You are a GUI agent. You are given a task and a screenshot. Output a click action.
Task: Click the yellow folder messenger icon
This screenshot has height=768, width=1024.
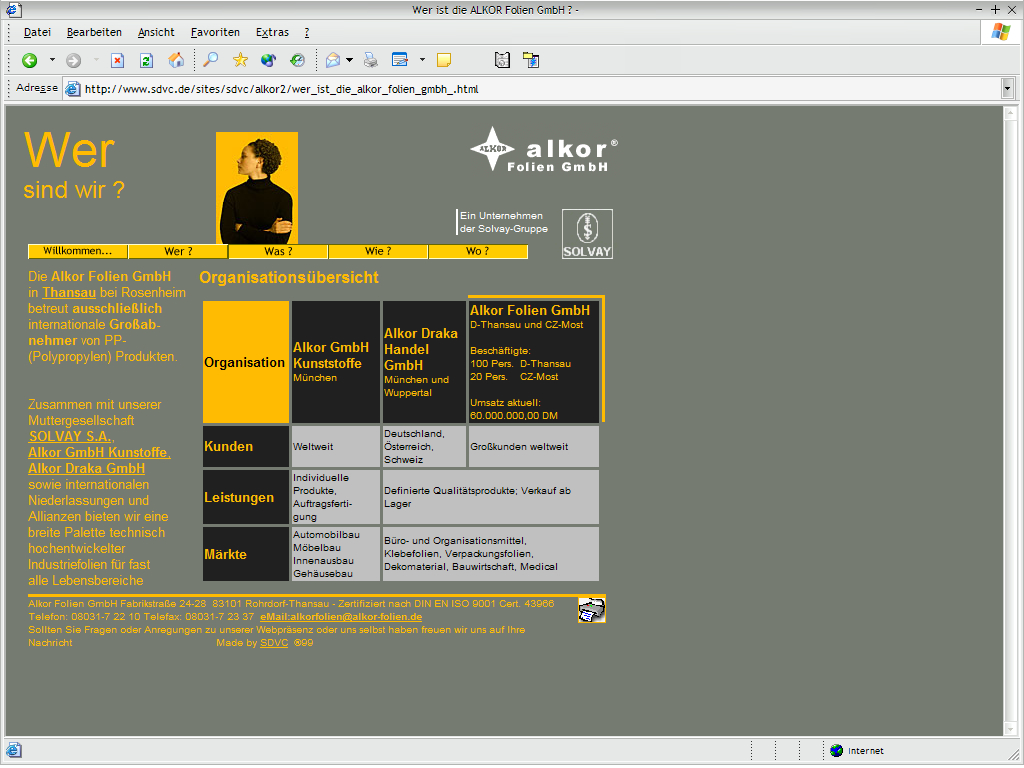531,60
